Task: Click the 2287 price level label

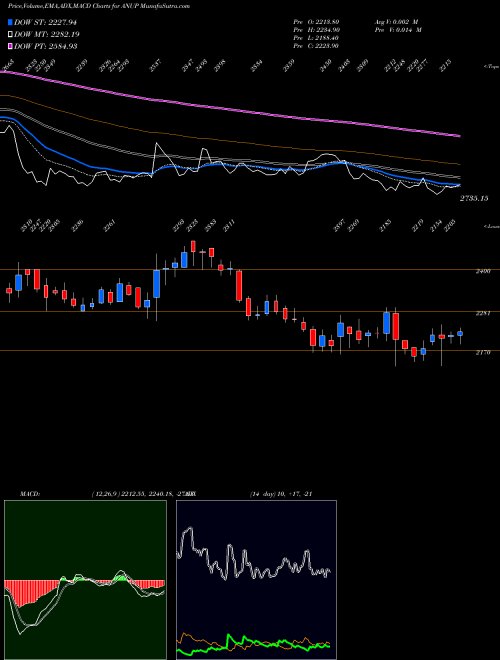Action: (483, 314)
